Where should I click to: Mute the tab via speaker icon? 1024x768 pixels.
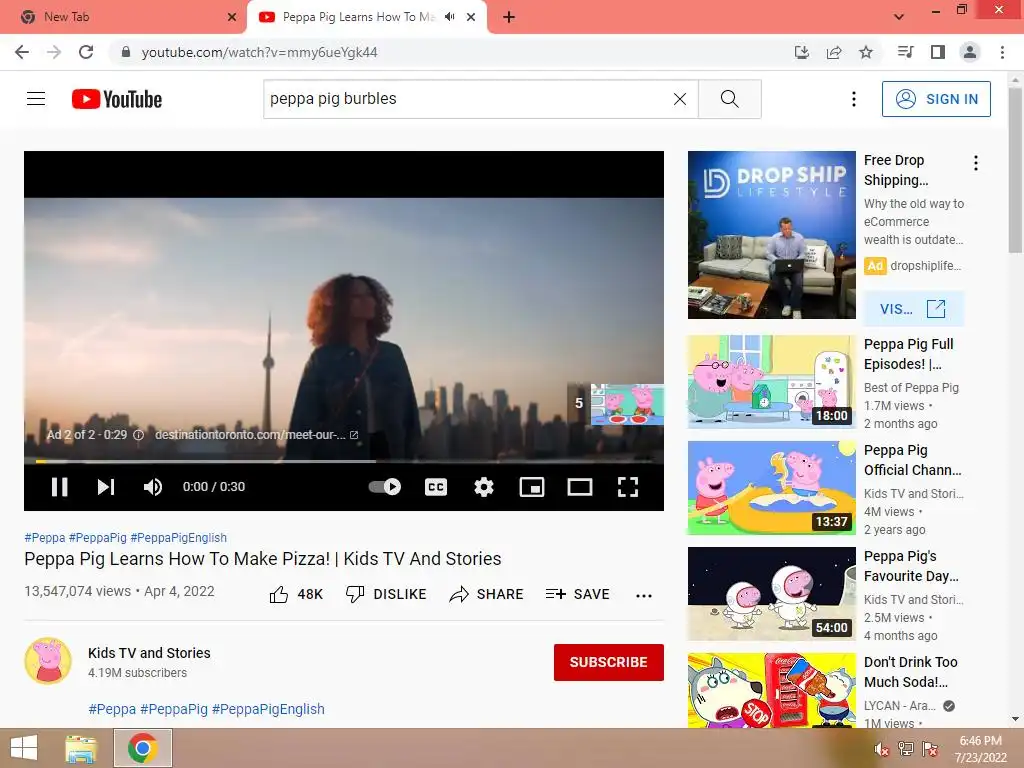coord(449,17)
